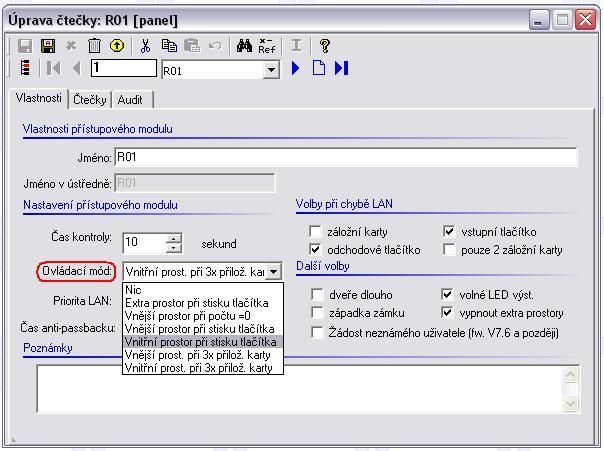Viewport: 604px width, 451px height.
Task: Click the question mark help icon
Action: (325, 46)
